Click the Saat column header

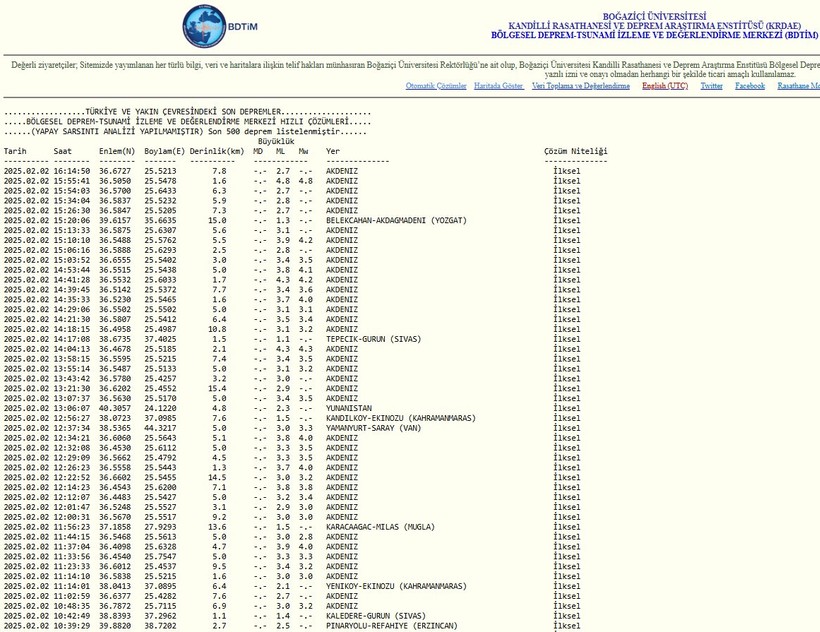pyautogui.click(x=62, y=151)
